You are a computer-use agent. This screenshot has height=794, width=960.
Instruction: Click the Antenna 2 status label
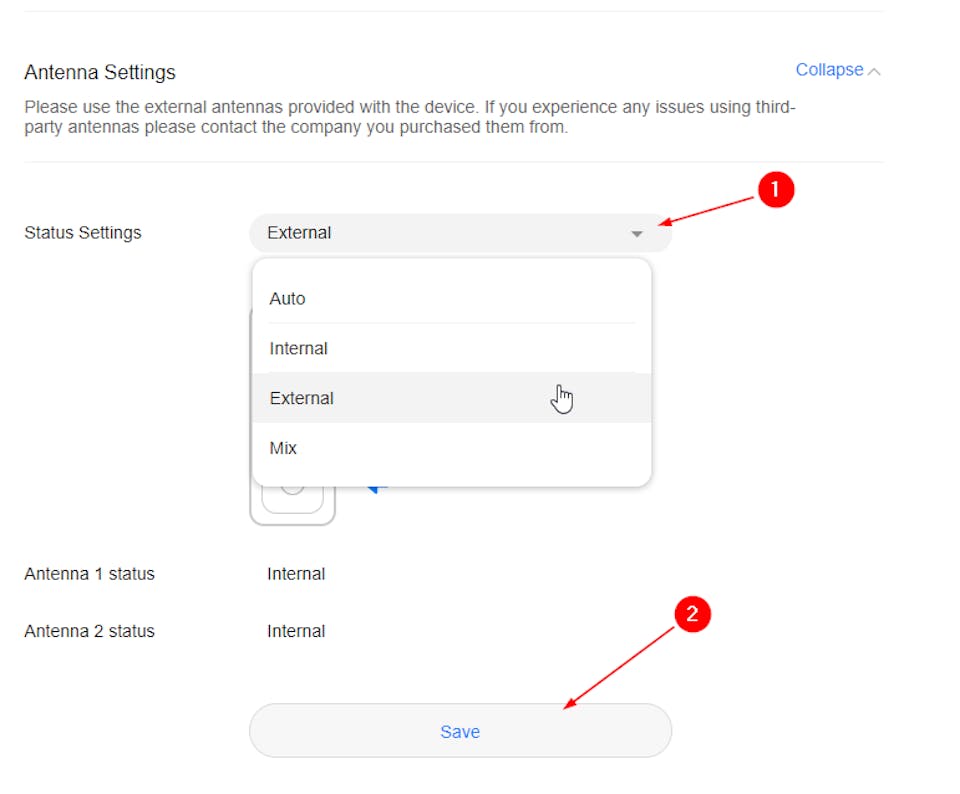coord(90,631)
